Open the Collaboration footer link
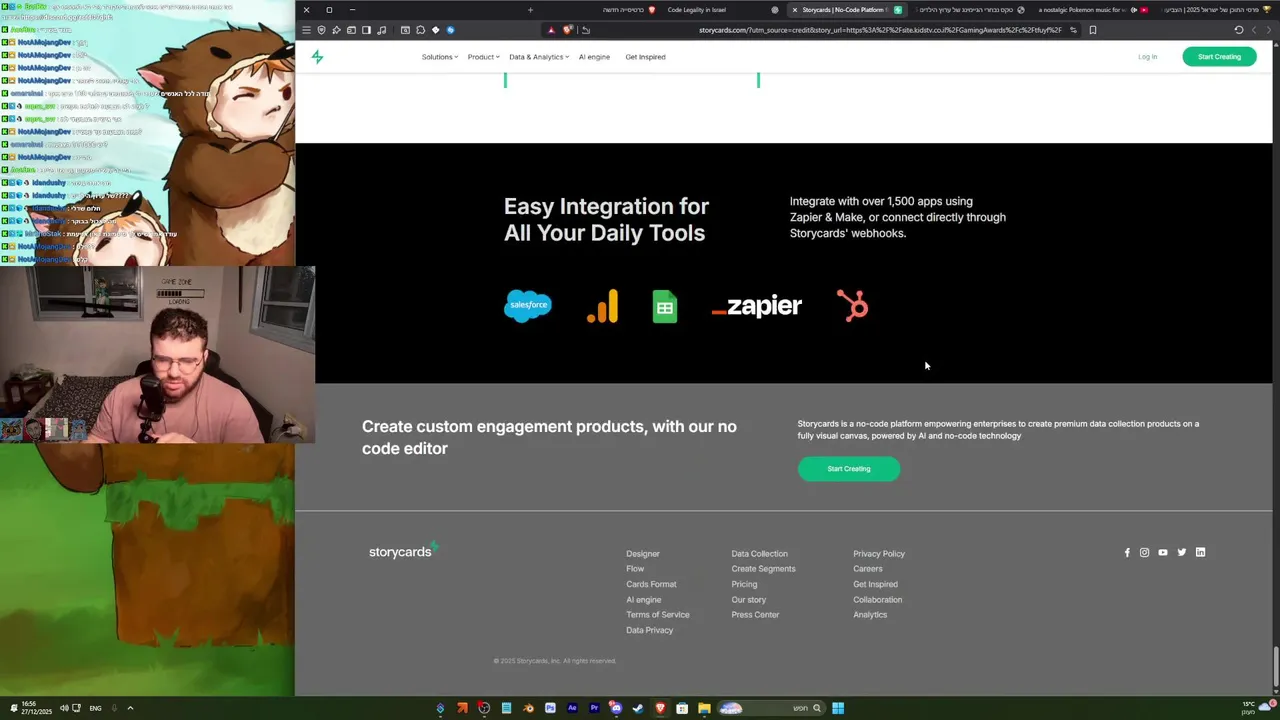 pos(878,600)
